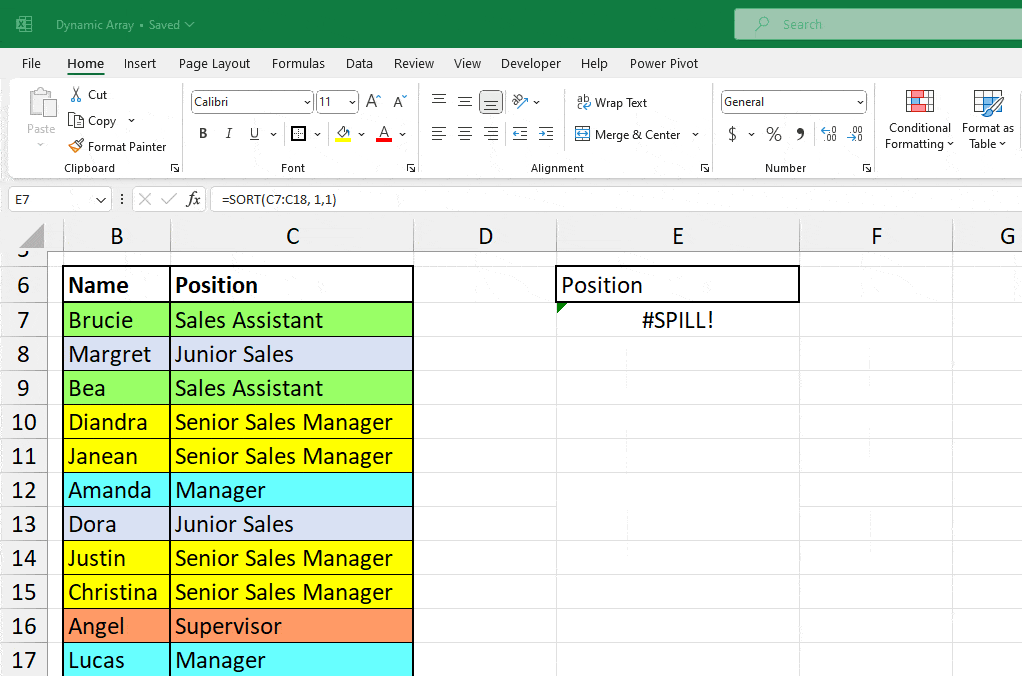
Task: Click the Increase Decimal icon
Action: click(828, 133)
